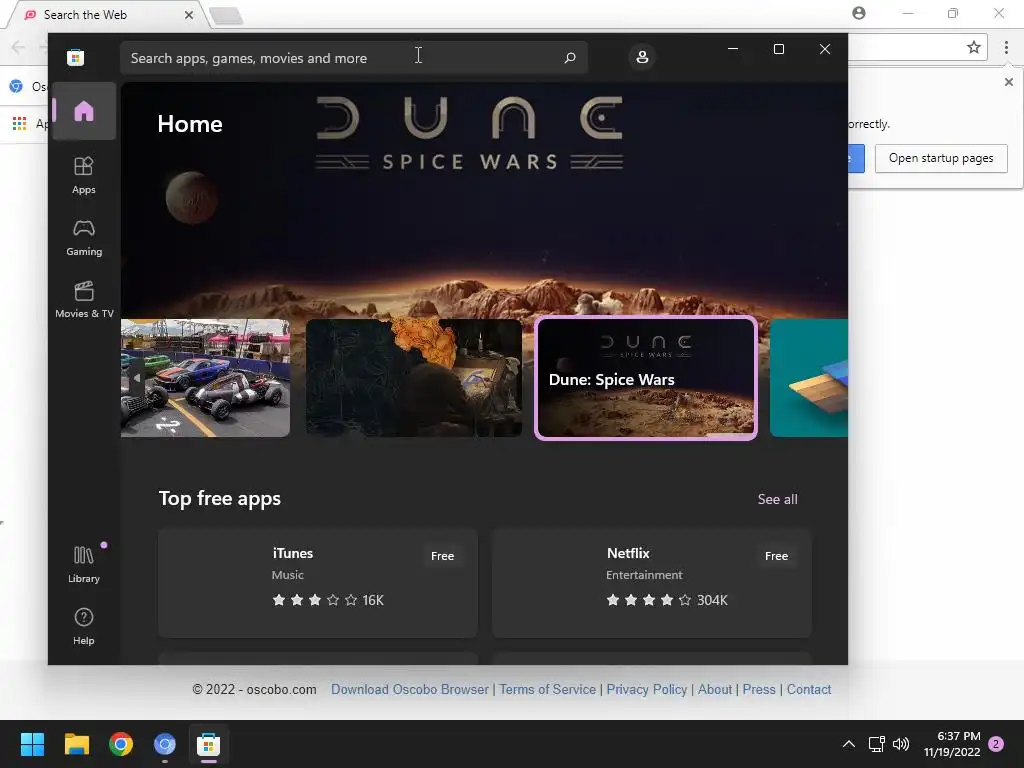Open File Explorer from the taskbar
Image resolution: width=1024 pixels, height=768 pixels.
coord(76,744)
